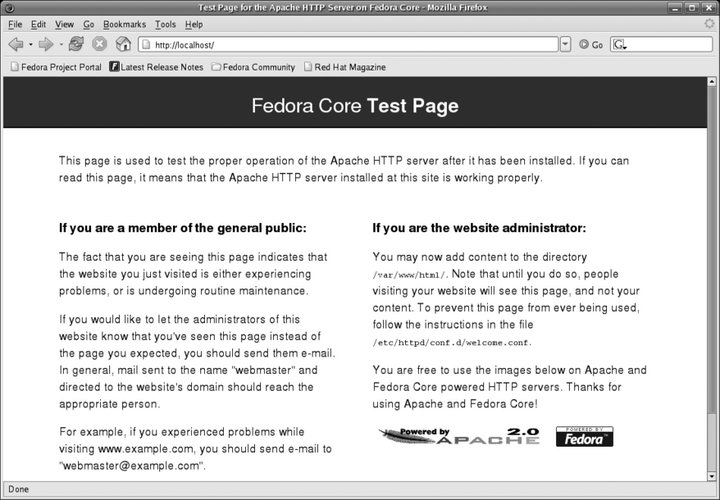Open the Tools menu

(165, 24)
